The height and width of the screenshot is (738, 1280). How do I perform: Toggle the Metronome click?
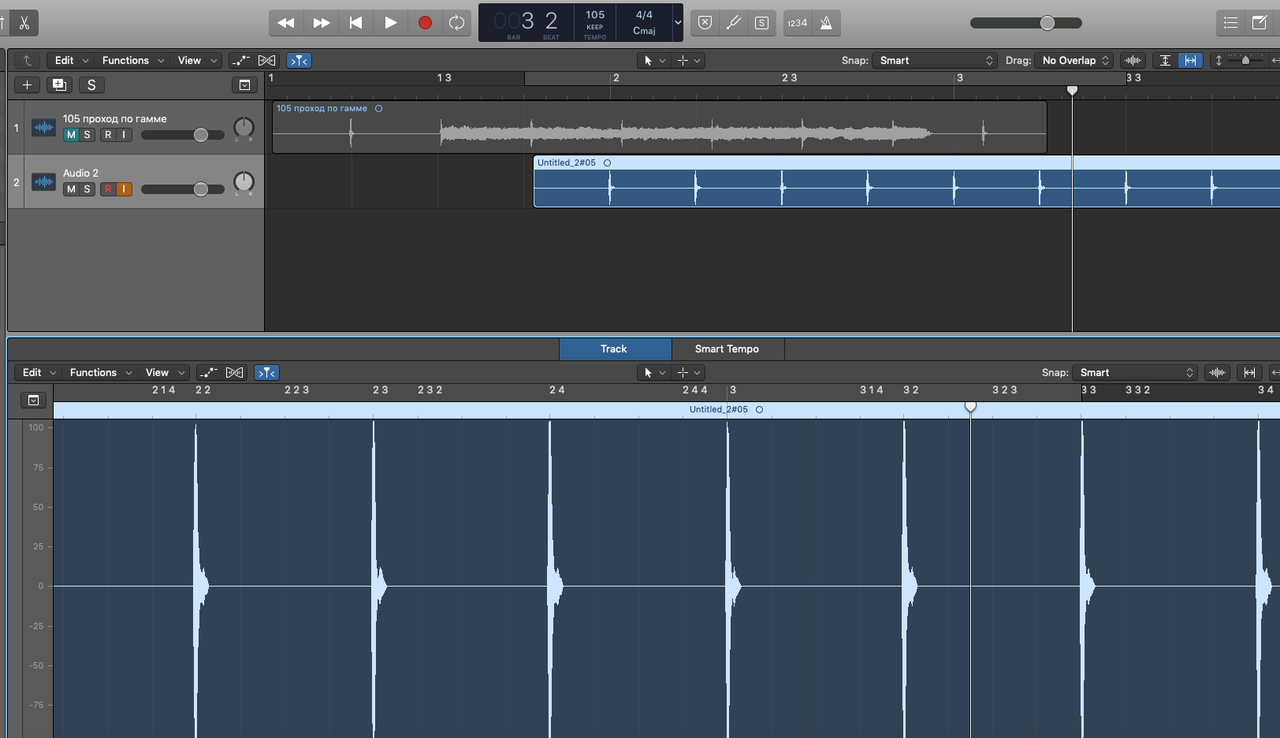click(x=826, y=22)
